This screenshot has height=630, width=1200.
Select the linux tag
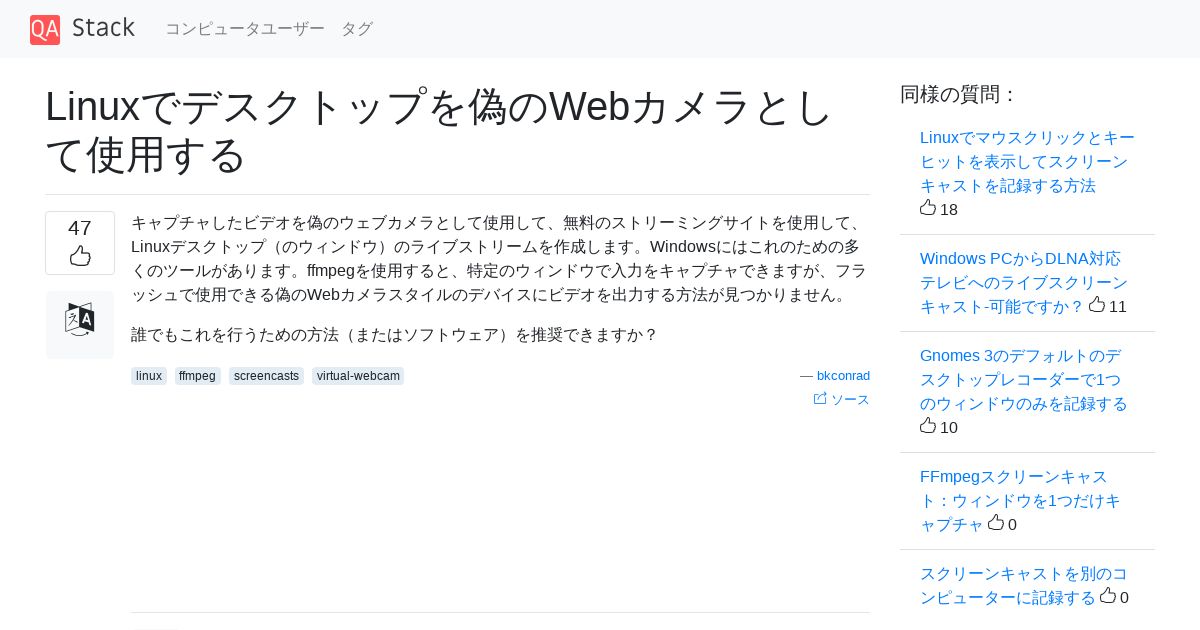149,376
